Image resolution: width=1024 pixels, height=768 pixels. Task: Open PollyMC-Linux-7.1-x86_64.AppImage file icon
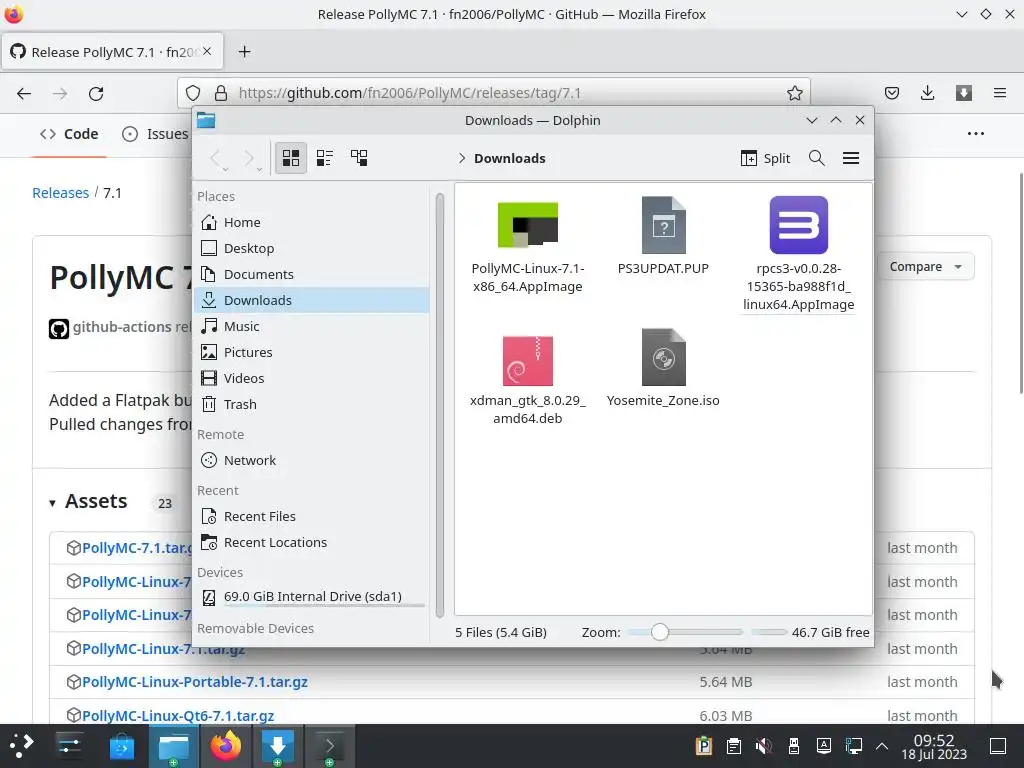click(x=528, y=225)
